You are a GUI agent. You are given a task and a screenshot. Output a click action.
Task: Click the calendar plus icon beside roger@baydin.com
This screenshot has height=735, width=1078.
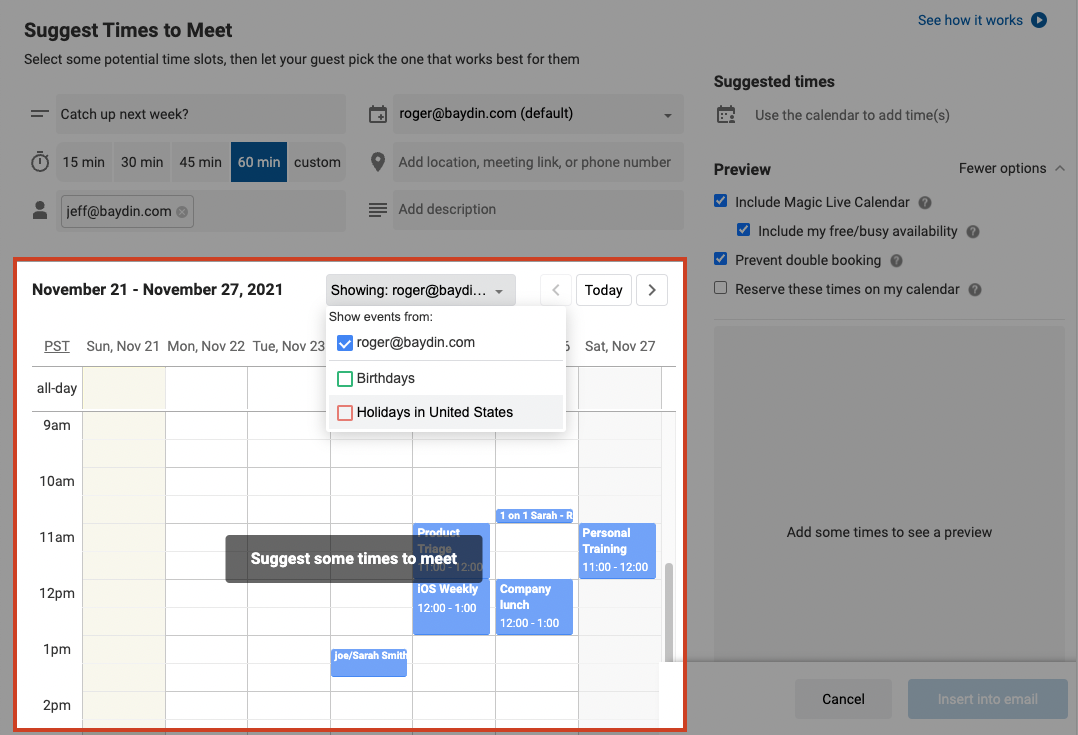[377, 114]
